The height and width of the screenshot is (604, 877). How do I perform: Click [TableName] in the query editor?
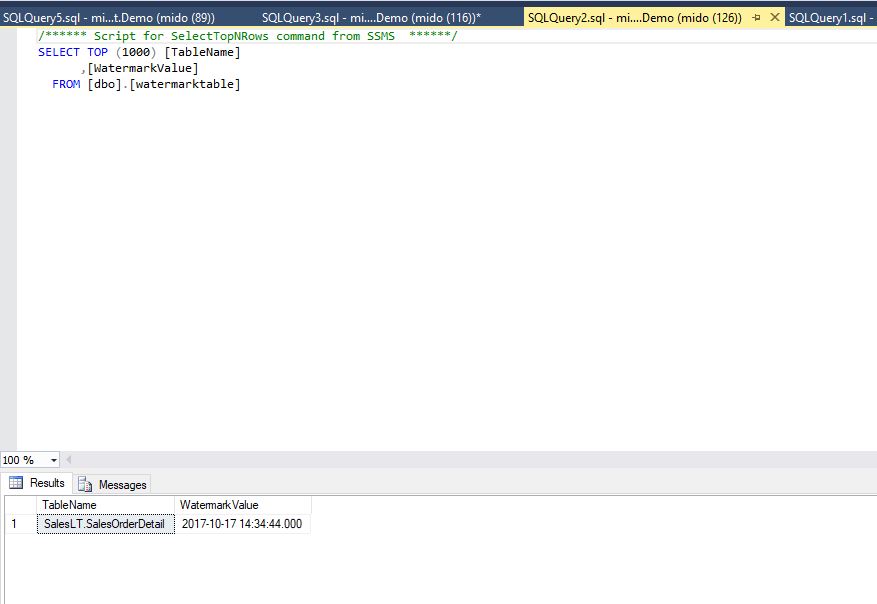[202, 52]
